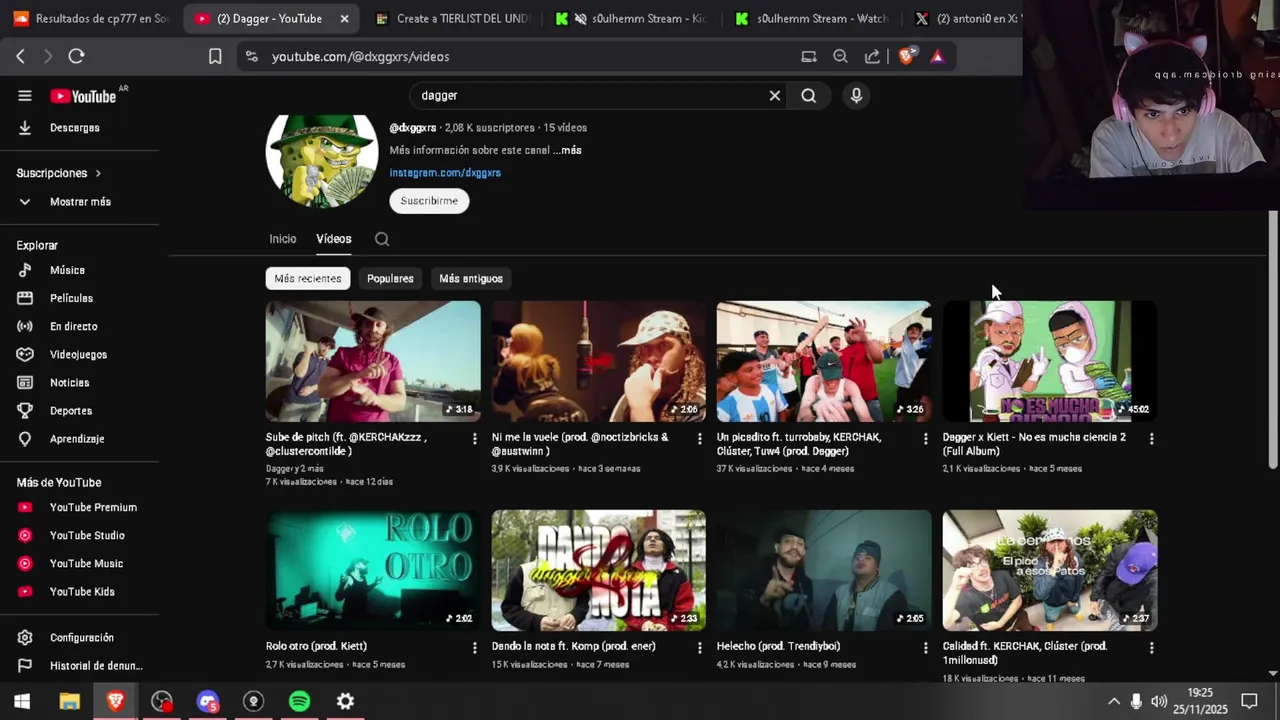Expand the Suscripciones section arrow

(98, 173)
